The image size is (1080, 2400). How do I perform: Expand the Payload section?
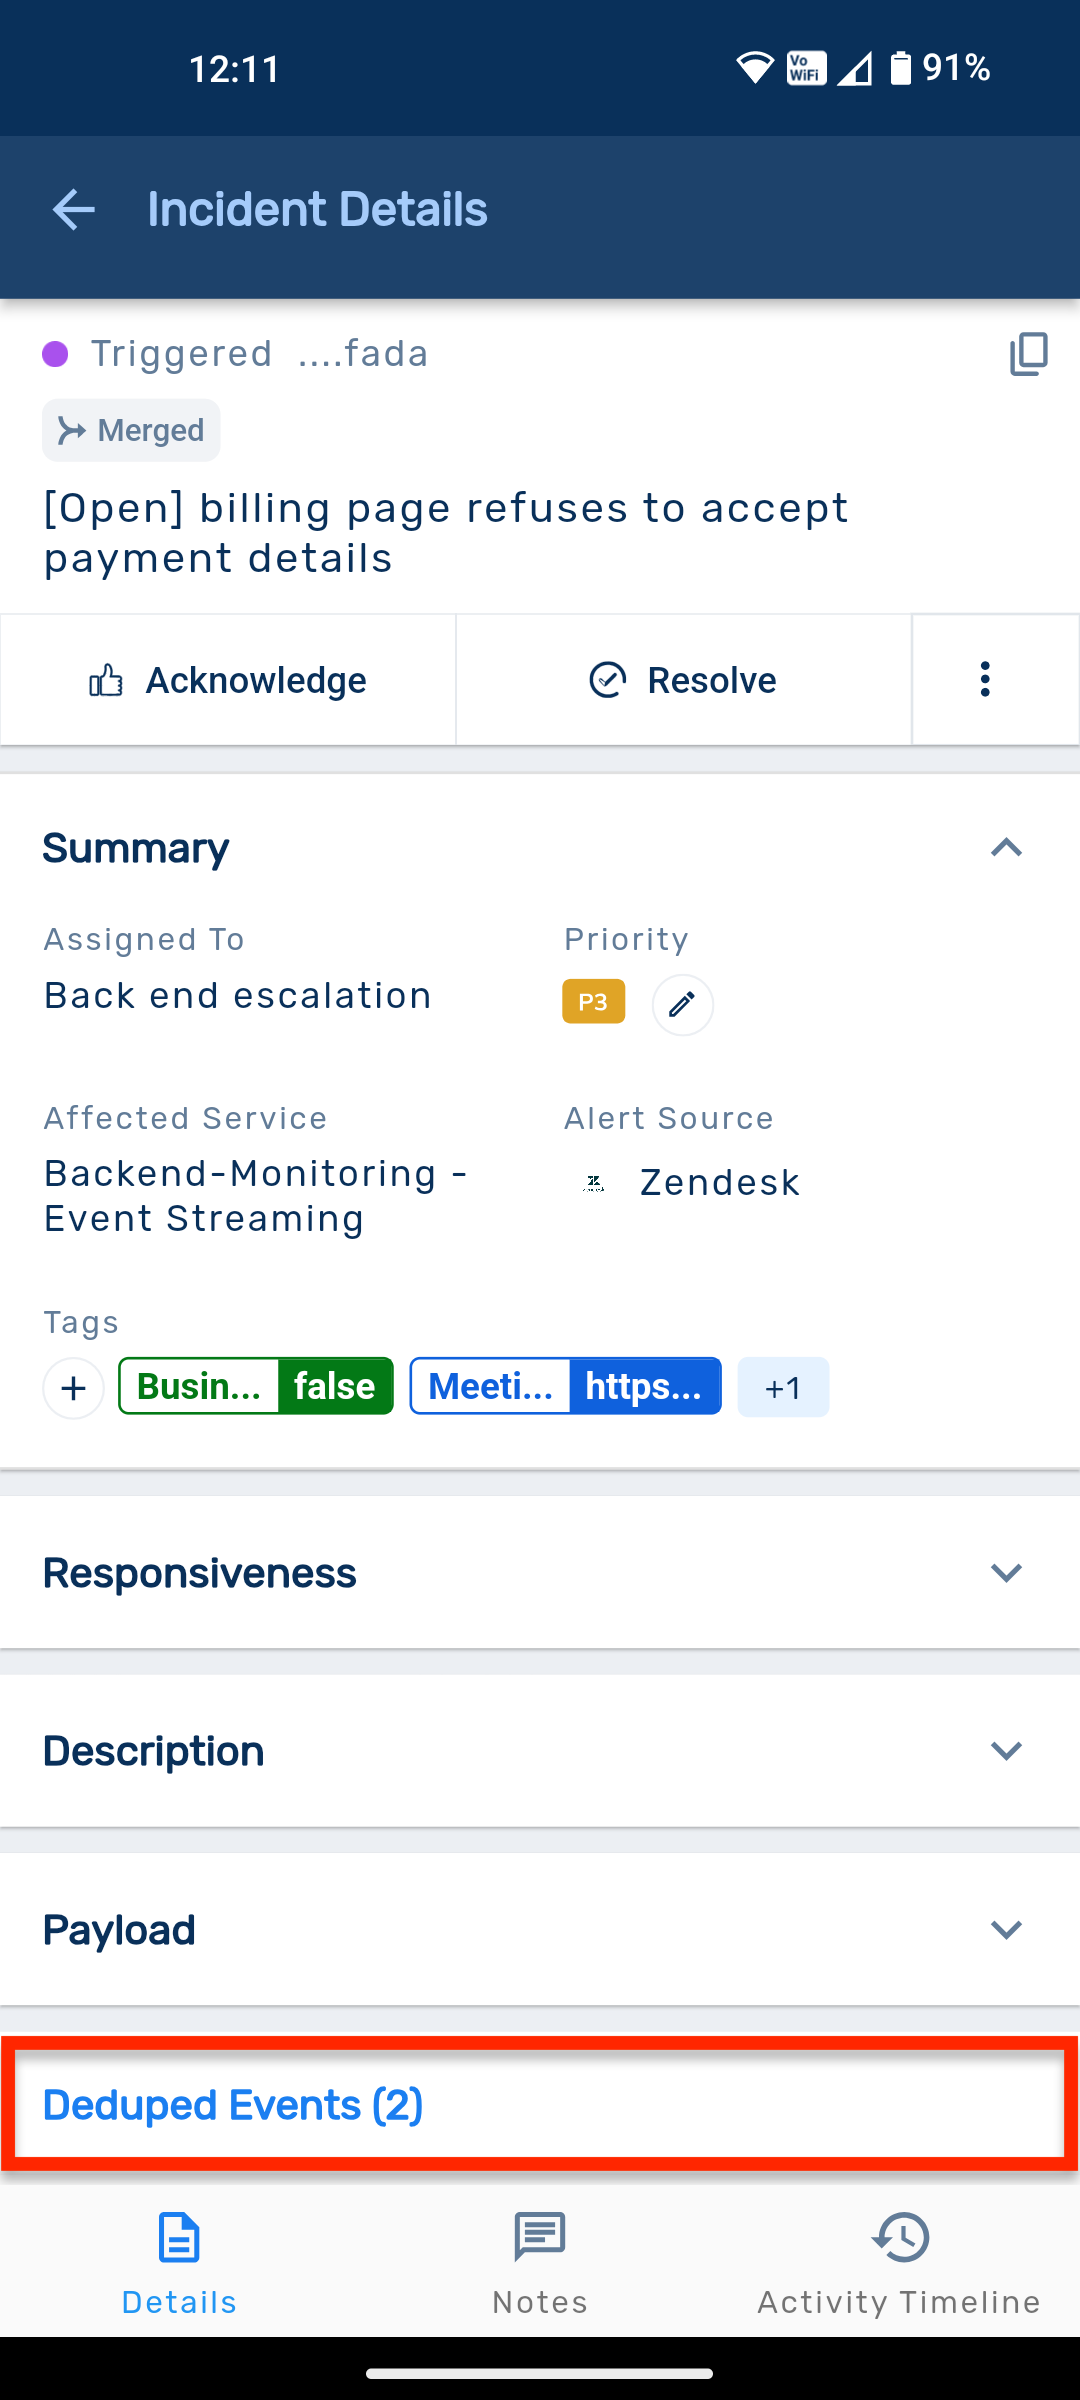[x=1005, y=1929]
